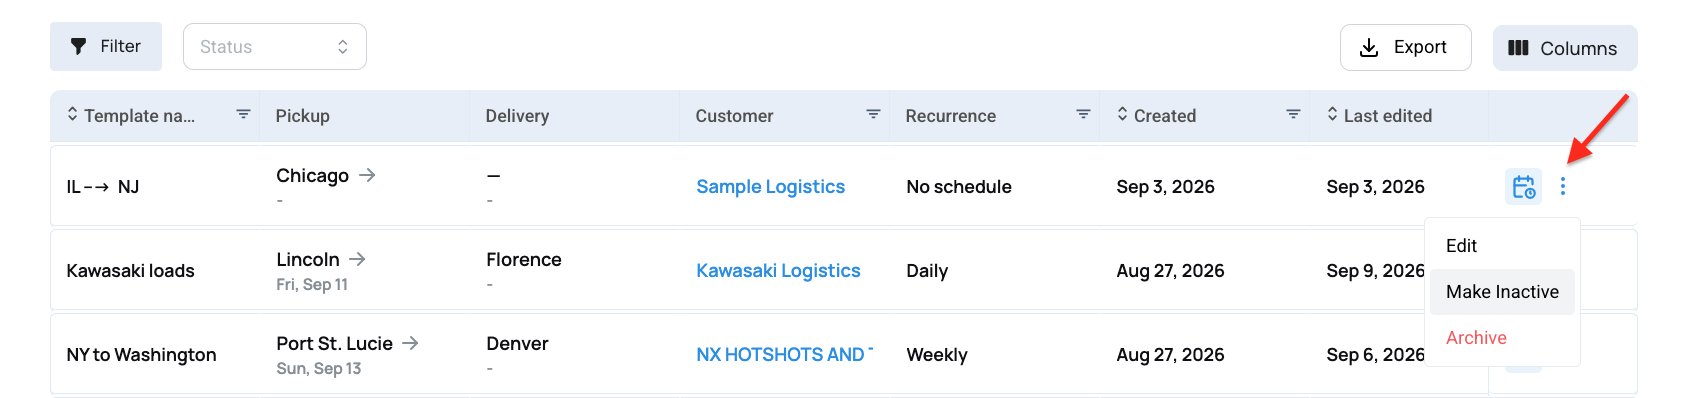
Task: Click the Filter button
Action: 106,46
